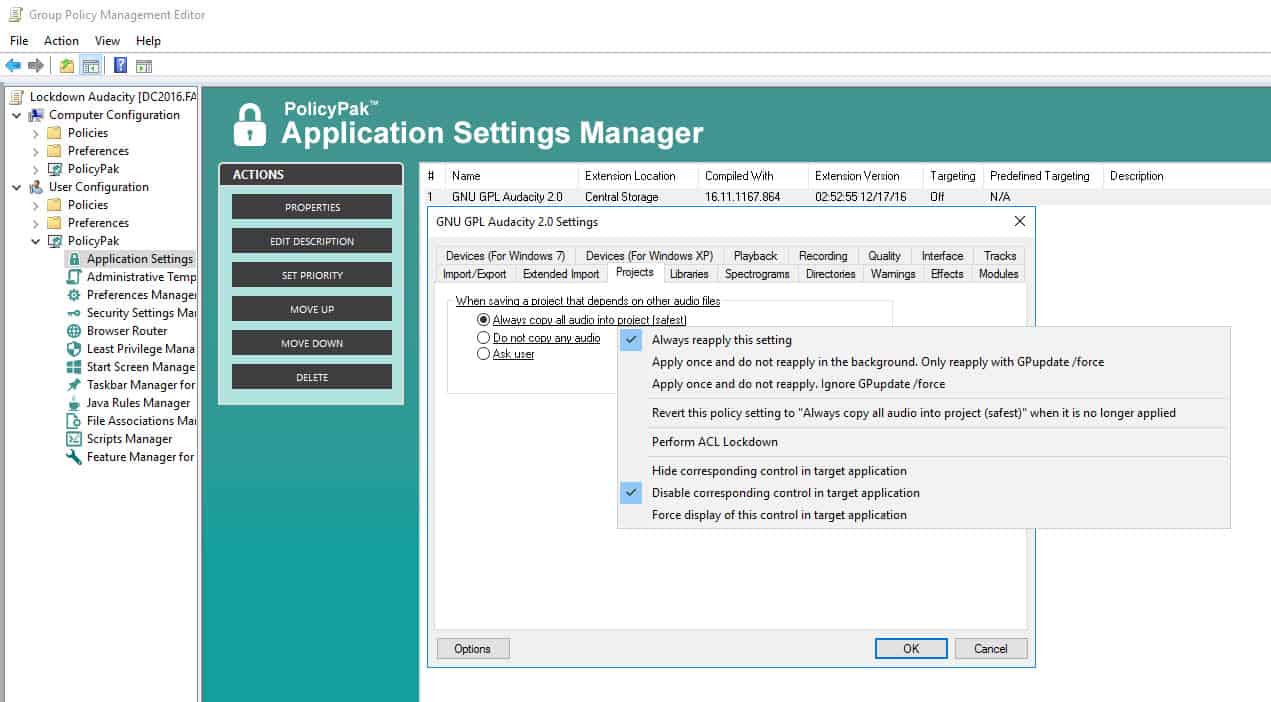This screenshot has height=702, width=1271.
Task: Open the File menu
Action: (x=19, y=41)
